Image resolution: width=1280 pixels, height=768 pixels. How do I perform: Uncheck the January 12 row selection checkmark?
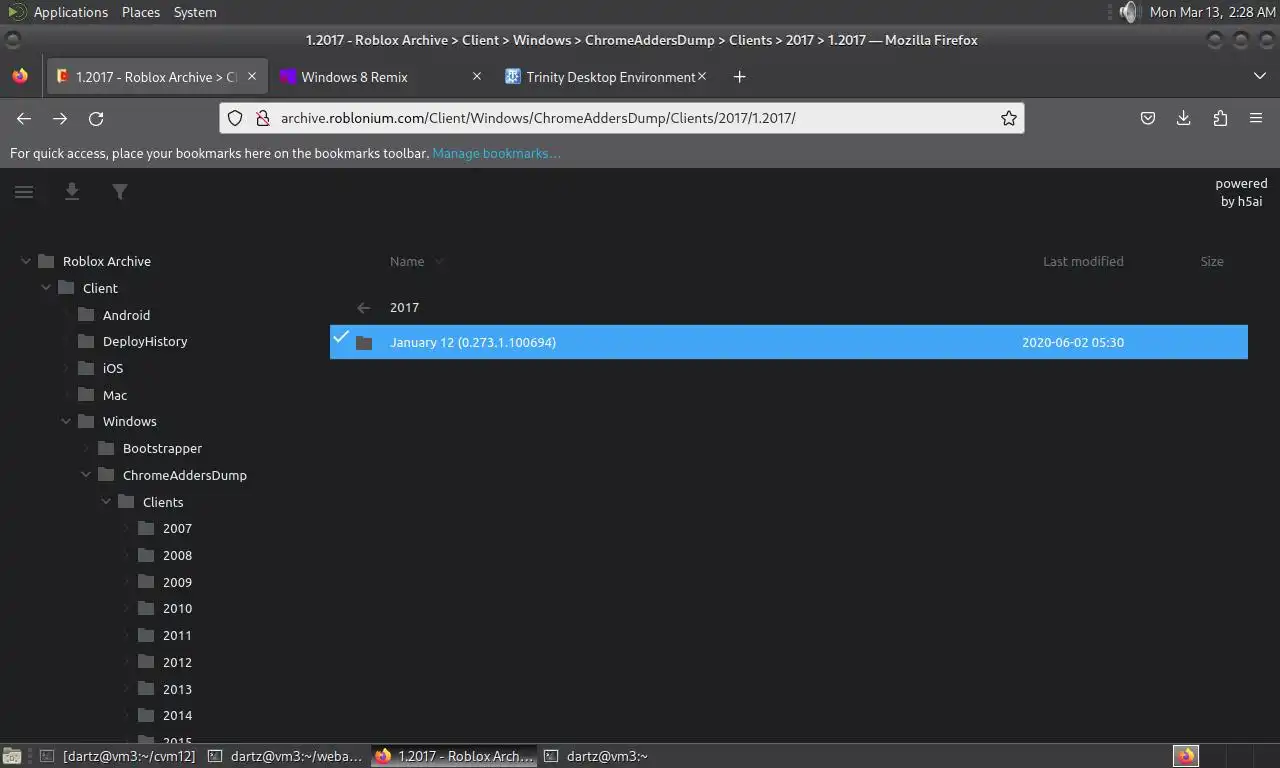[x=341, y=337]
